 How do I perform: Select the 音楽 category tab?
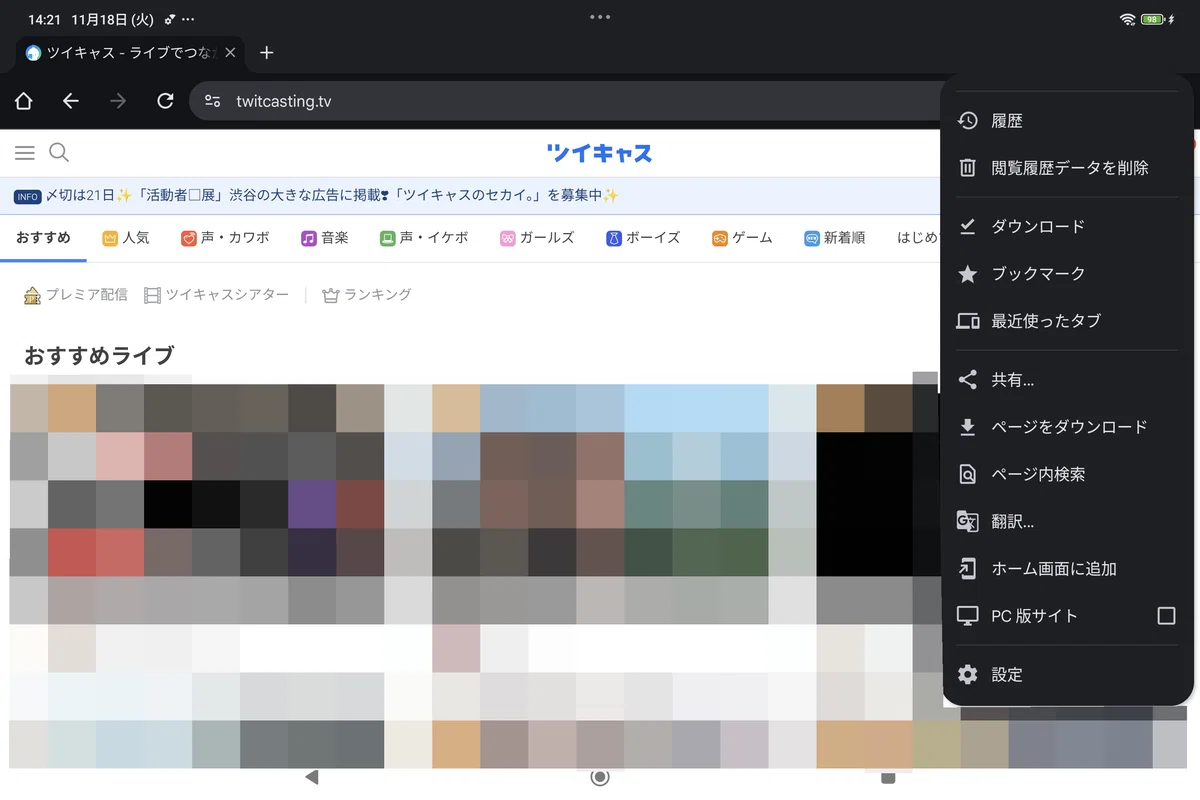click(325, 238)
